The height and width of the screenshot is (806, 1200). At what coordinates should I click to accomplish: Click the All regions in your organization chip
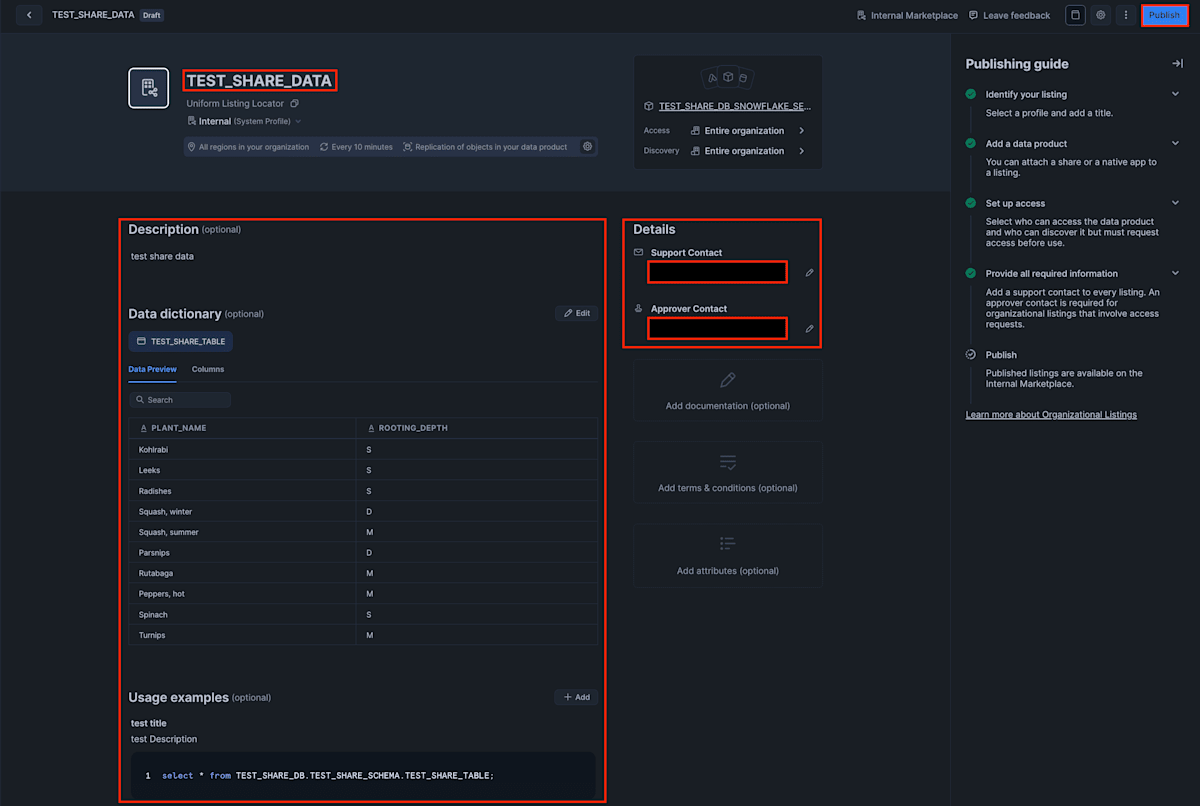248,147
